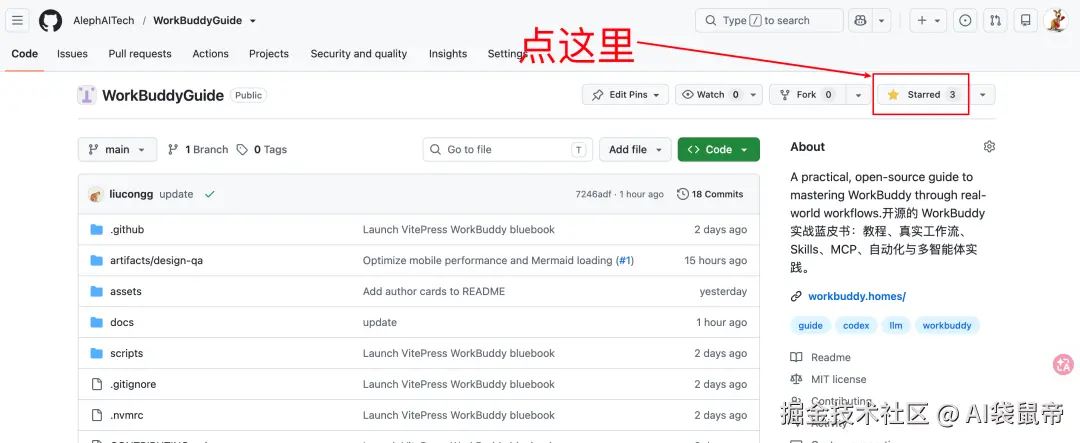Screen dimensions: 1080x443
Task: Switch to the Code tab
Action: pos(25,54)
